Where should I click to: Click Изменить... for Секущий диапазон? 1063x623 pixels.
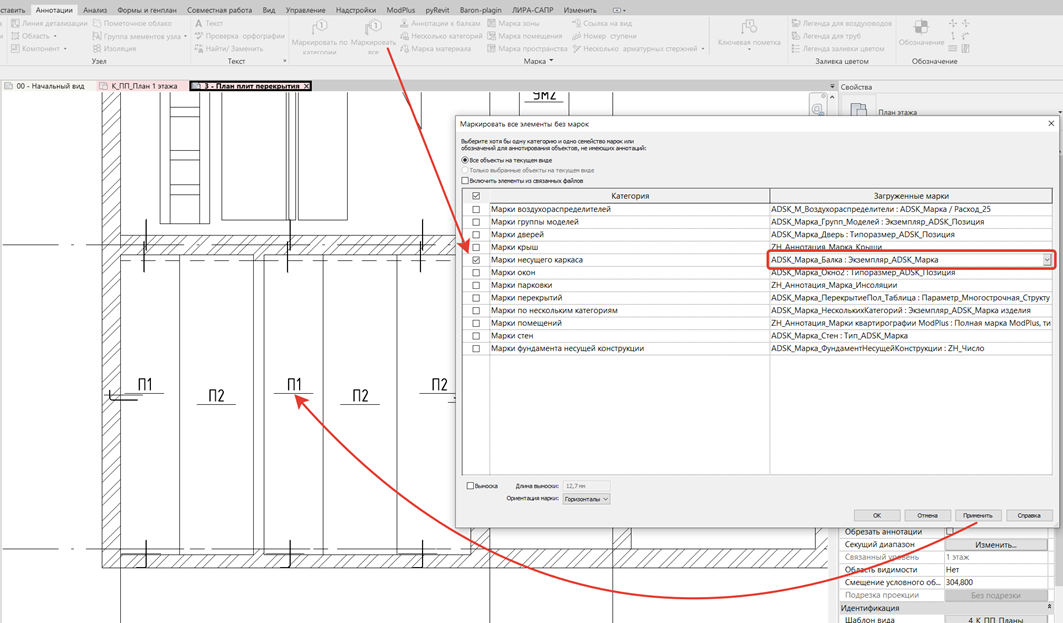click(x=995, y=544)
